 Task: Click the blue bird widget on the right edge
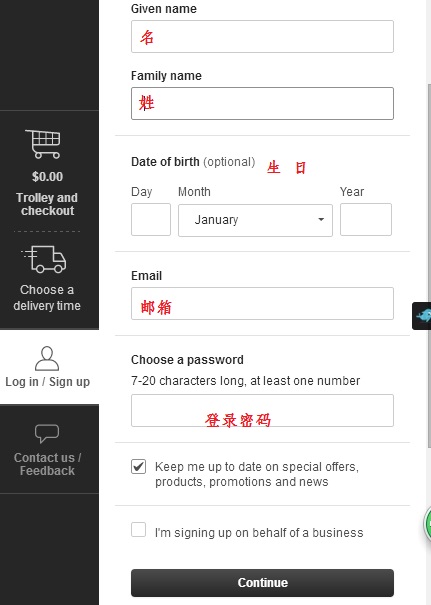coord(422,316)
